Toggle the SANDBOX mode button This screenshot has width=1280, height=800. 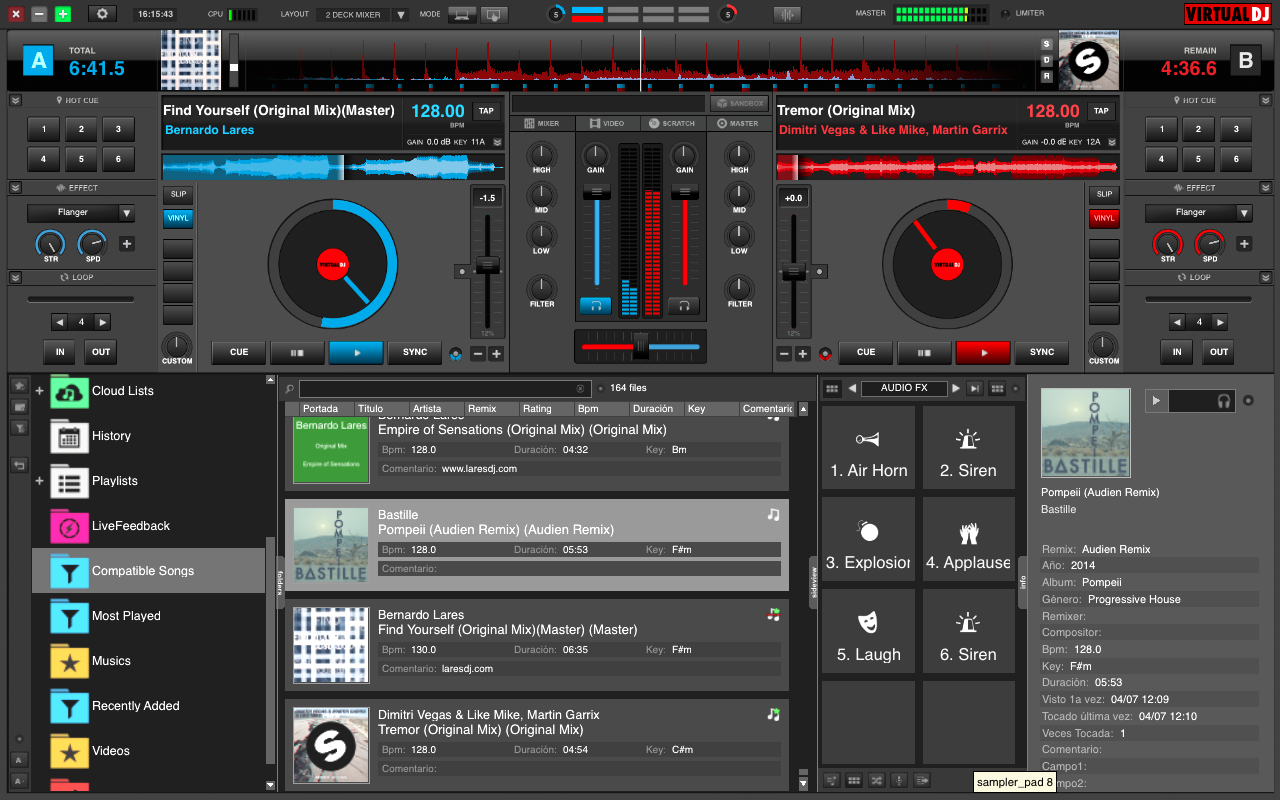(x=739, y=103)
